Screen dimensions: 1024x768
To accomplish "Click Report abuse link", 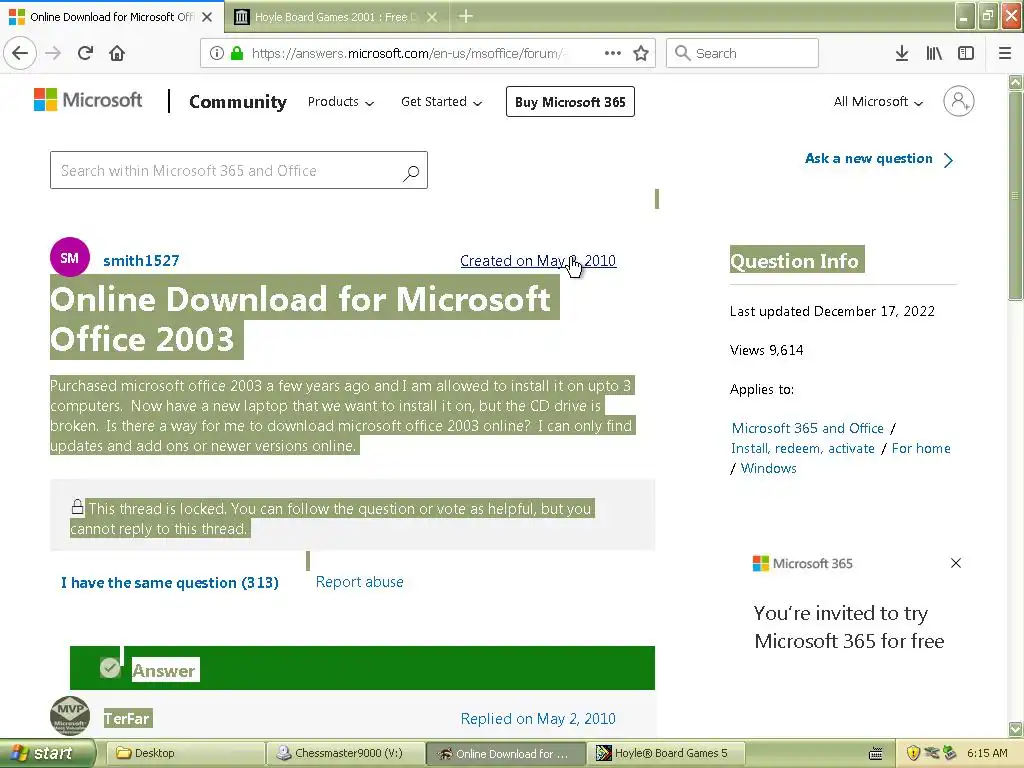I will (x=359, y=582).
